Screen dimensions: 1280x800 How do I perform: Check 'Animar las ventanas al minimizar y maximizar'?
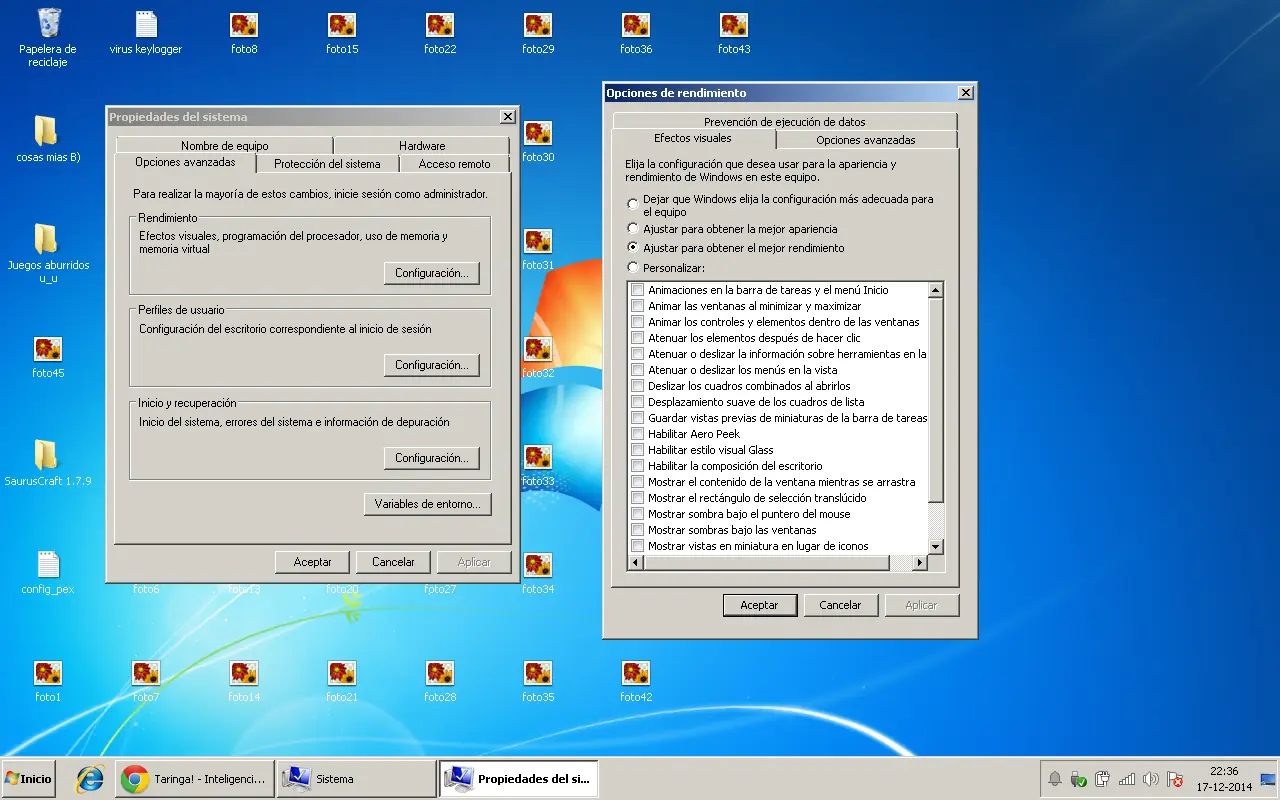(x=637, y=306)
